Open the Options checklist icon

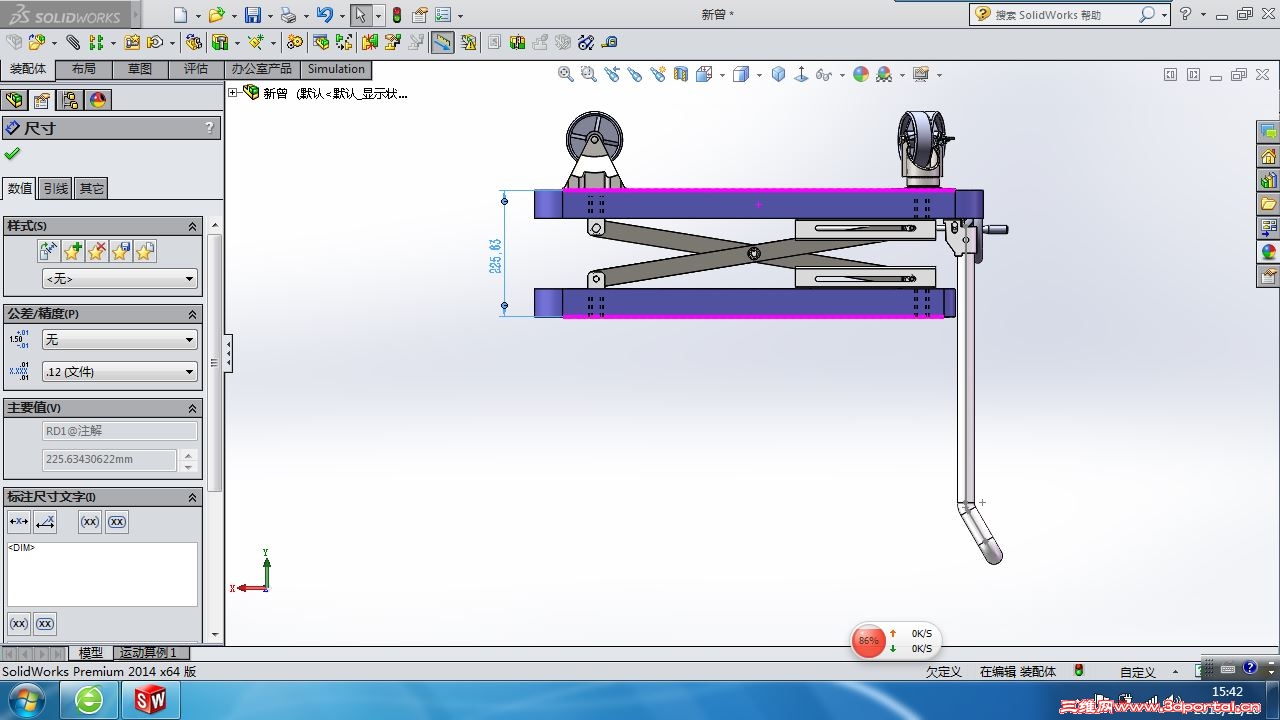[x=442, y=15]
